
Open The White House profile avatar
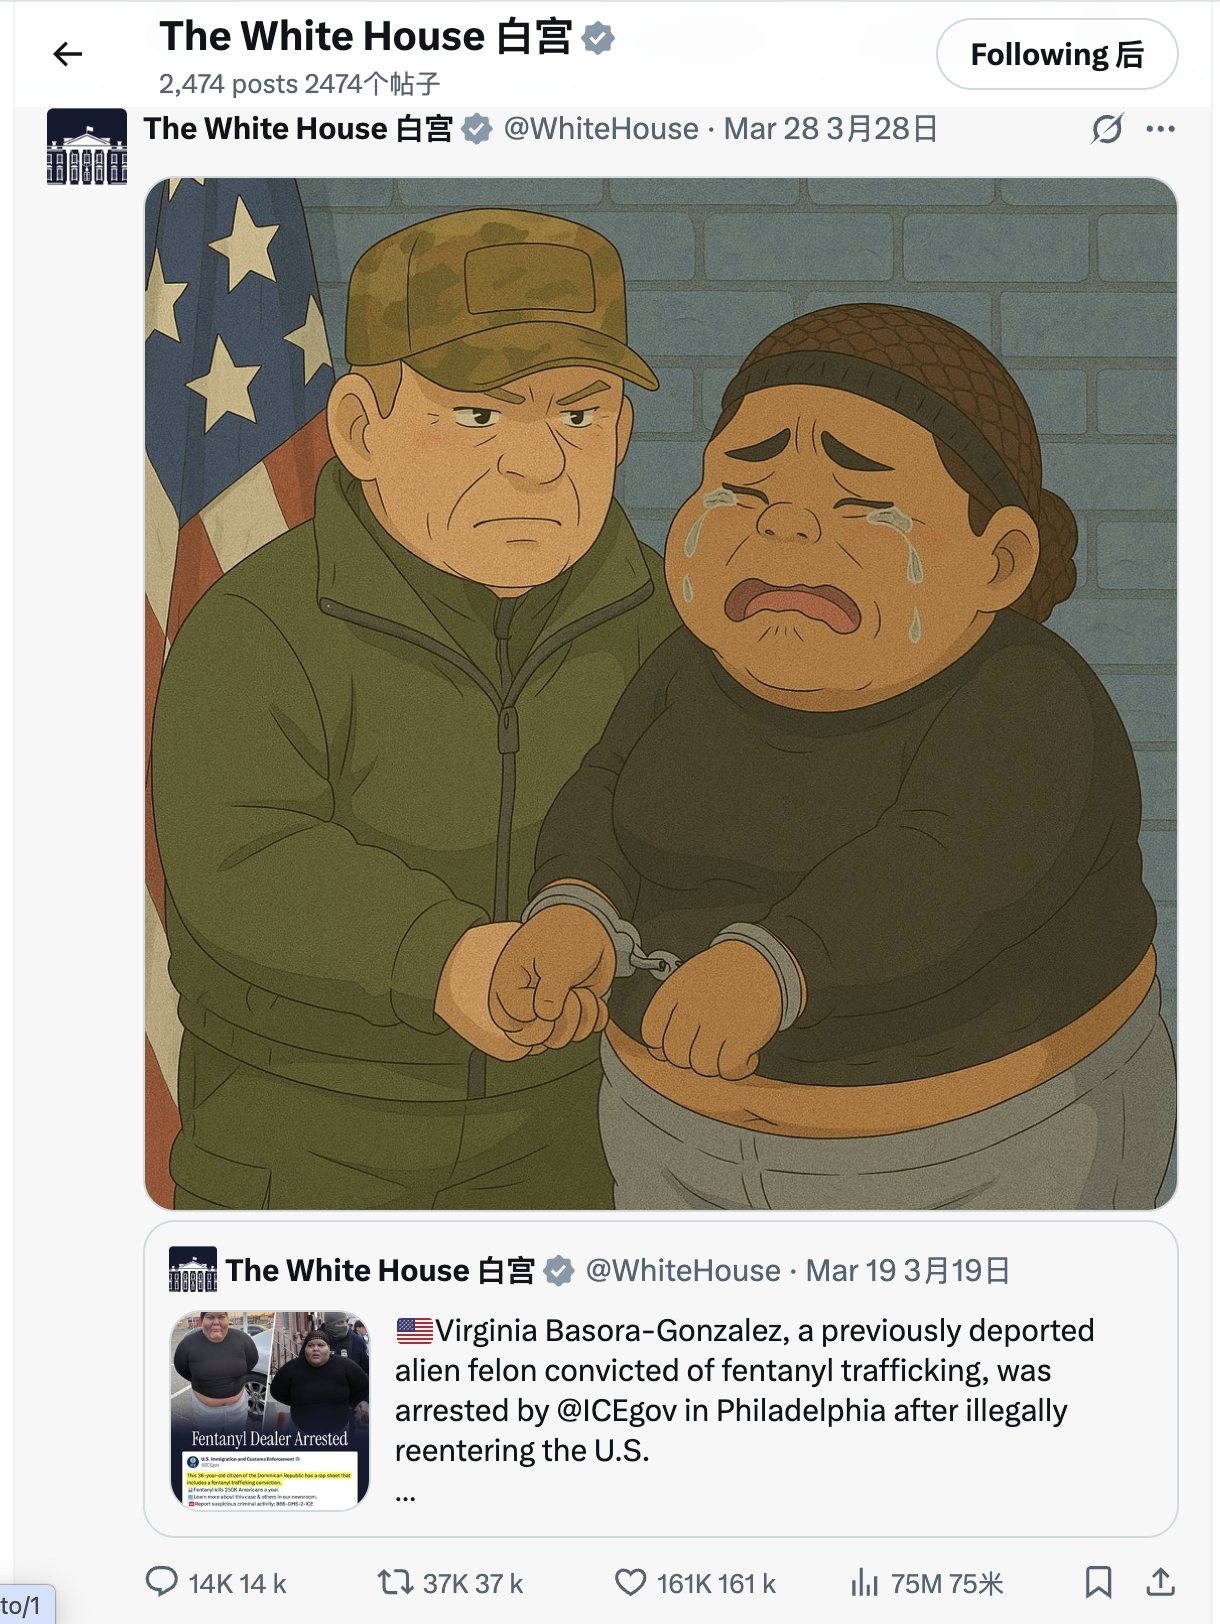click(x=87, y=147)
